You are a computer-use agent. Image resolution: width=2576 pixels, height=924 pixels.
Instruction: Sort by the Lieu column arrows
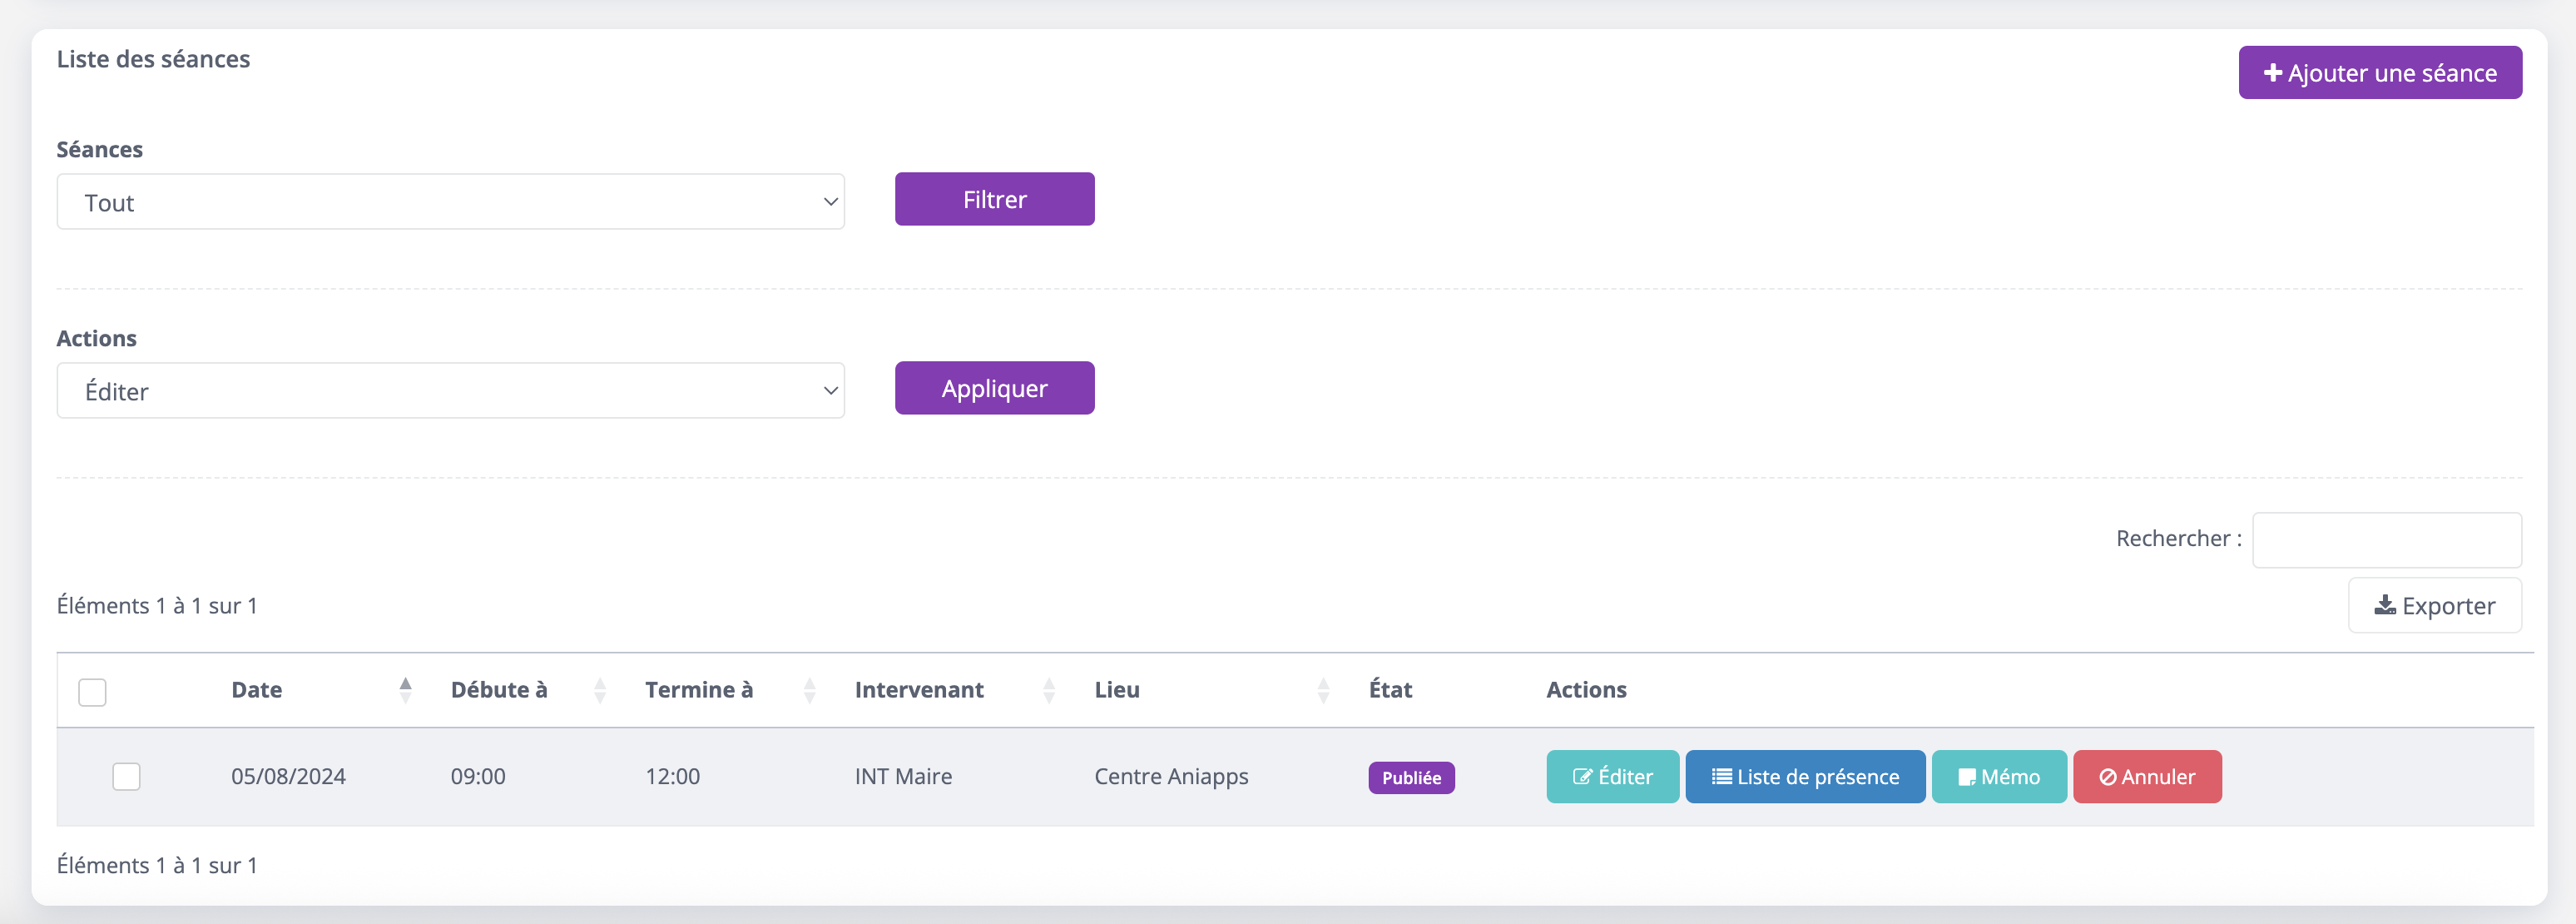click(1323, 690)
